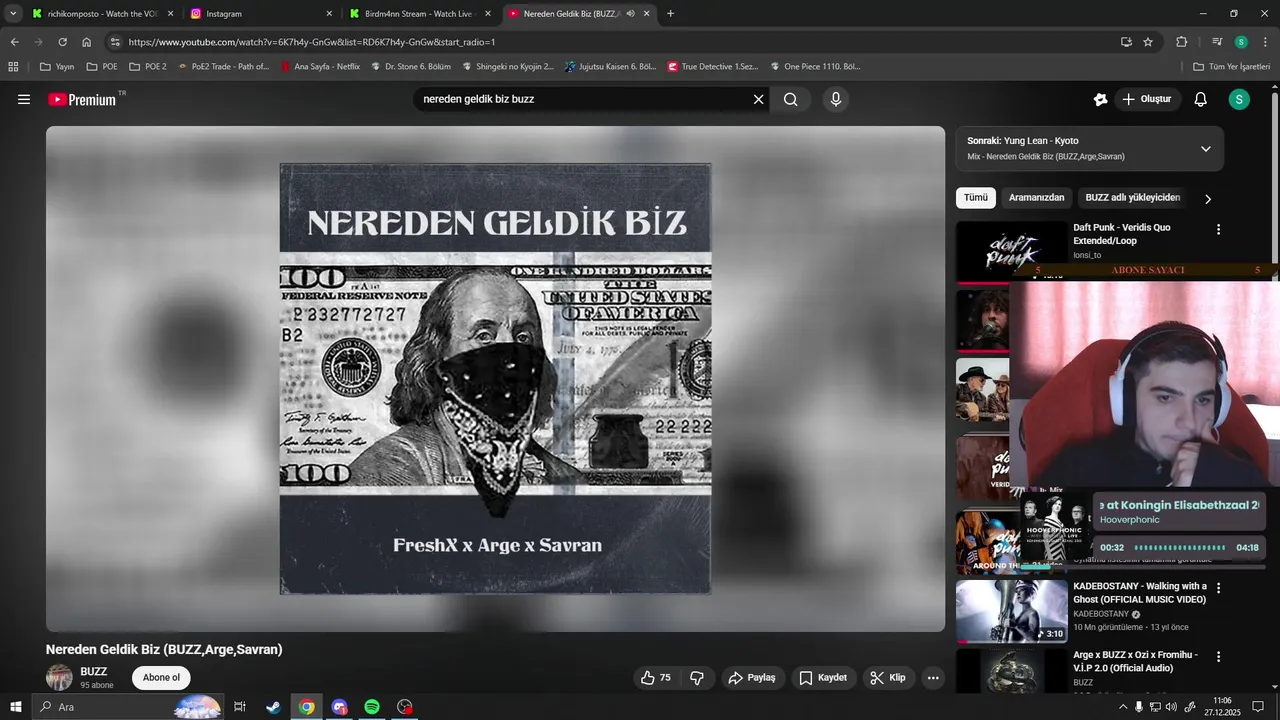Open Chrome extensions puzzle icon

pyautogui.click(x=1182, y=42)
